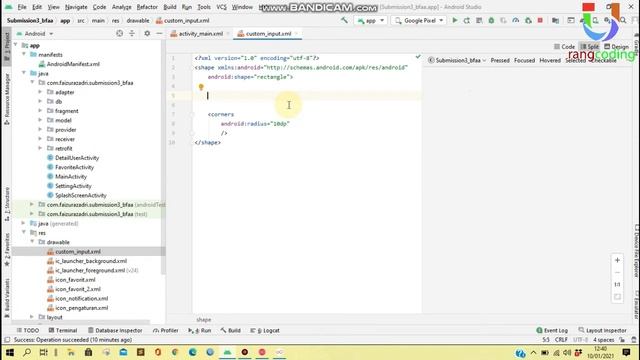Open the Navigate menu
The width and height of the screenshot is (640, 360).
(76, 7)
